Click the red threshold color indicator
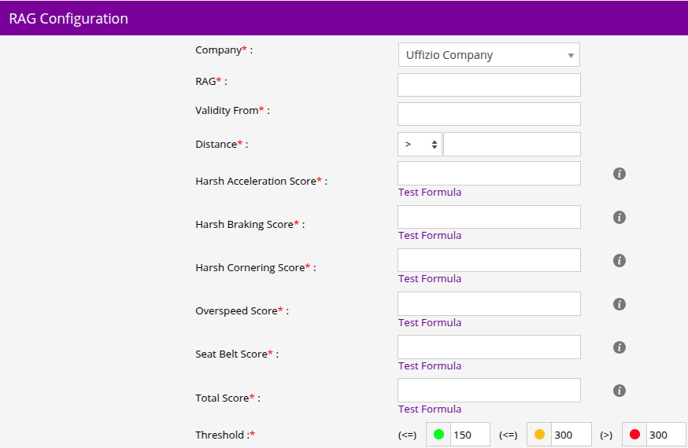The height and width of the screenshot is (448, 688). click(635, 435)
